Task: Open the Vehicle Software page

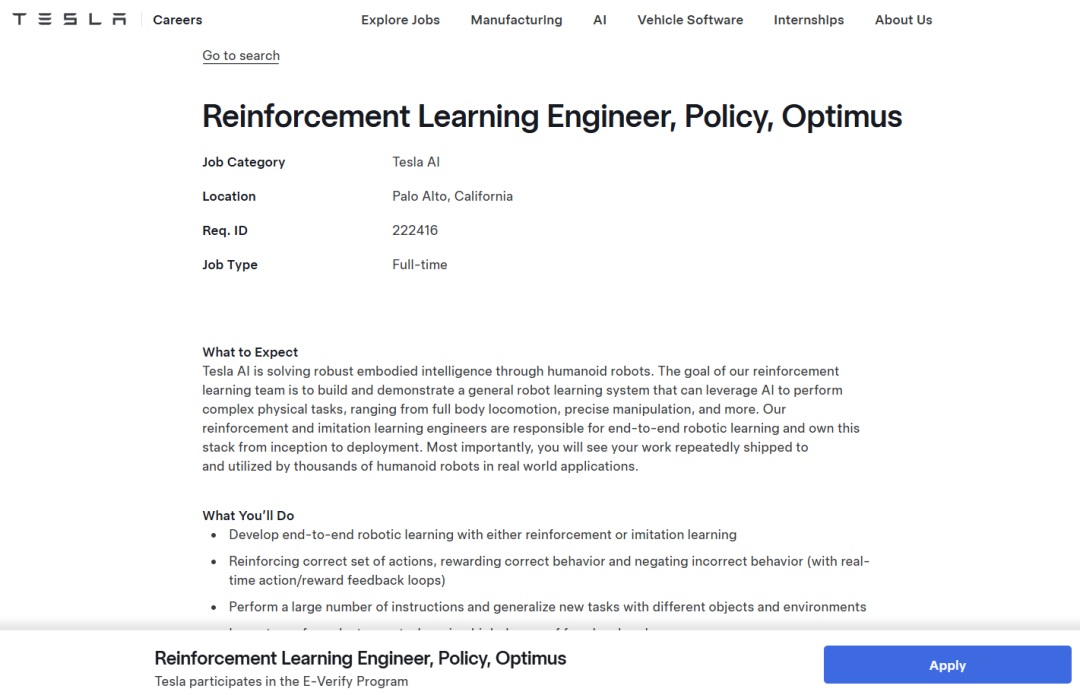Action: 690,20
